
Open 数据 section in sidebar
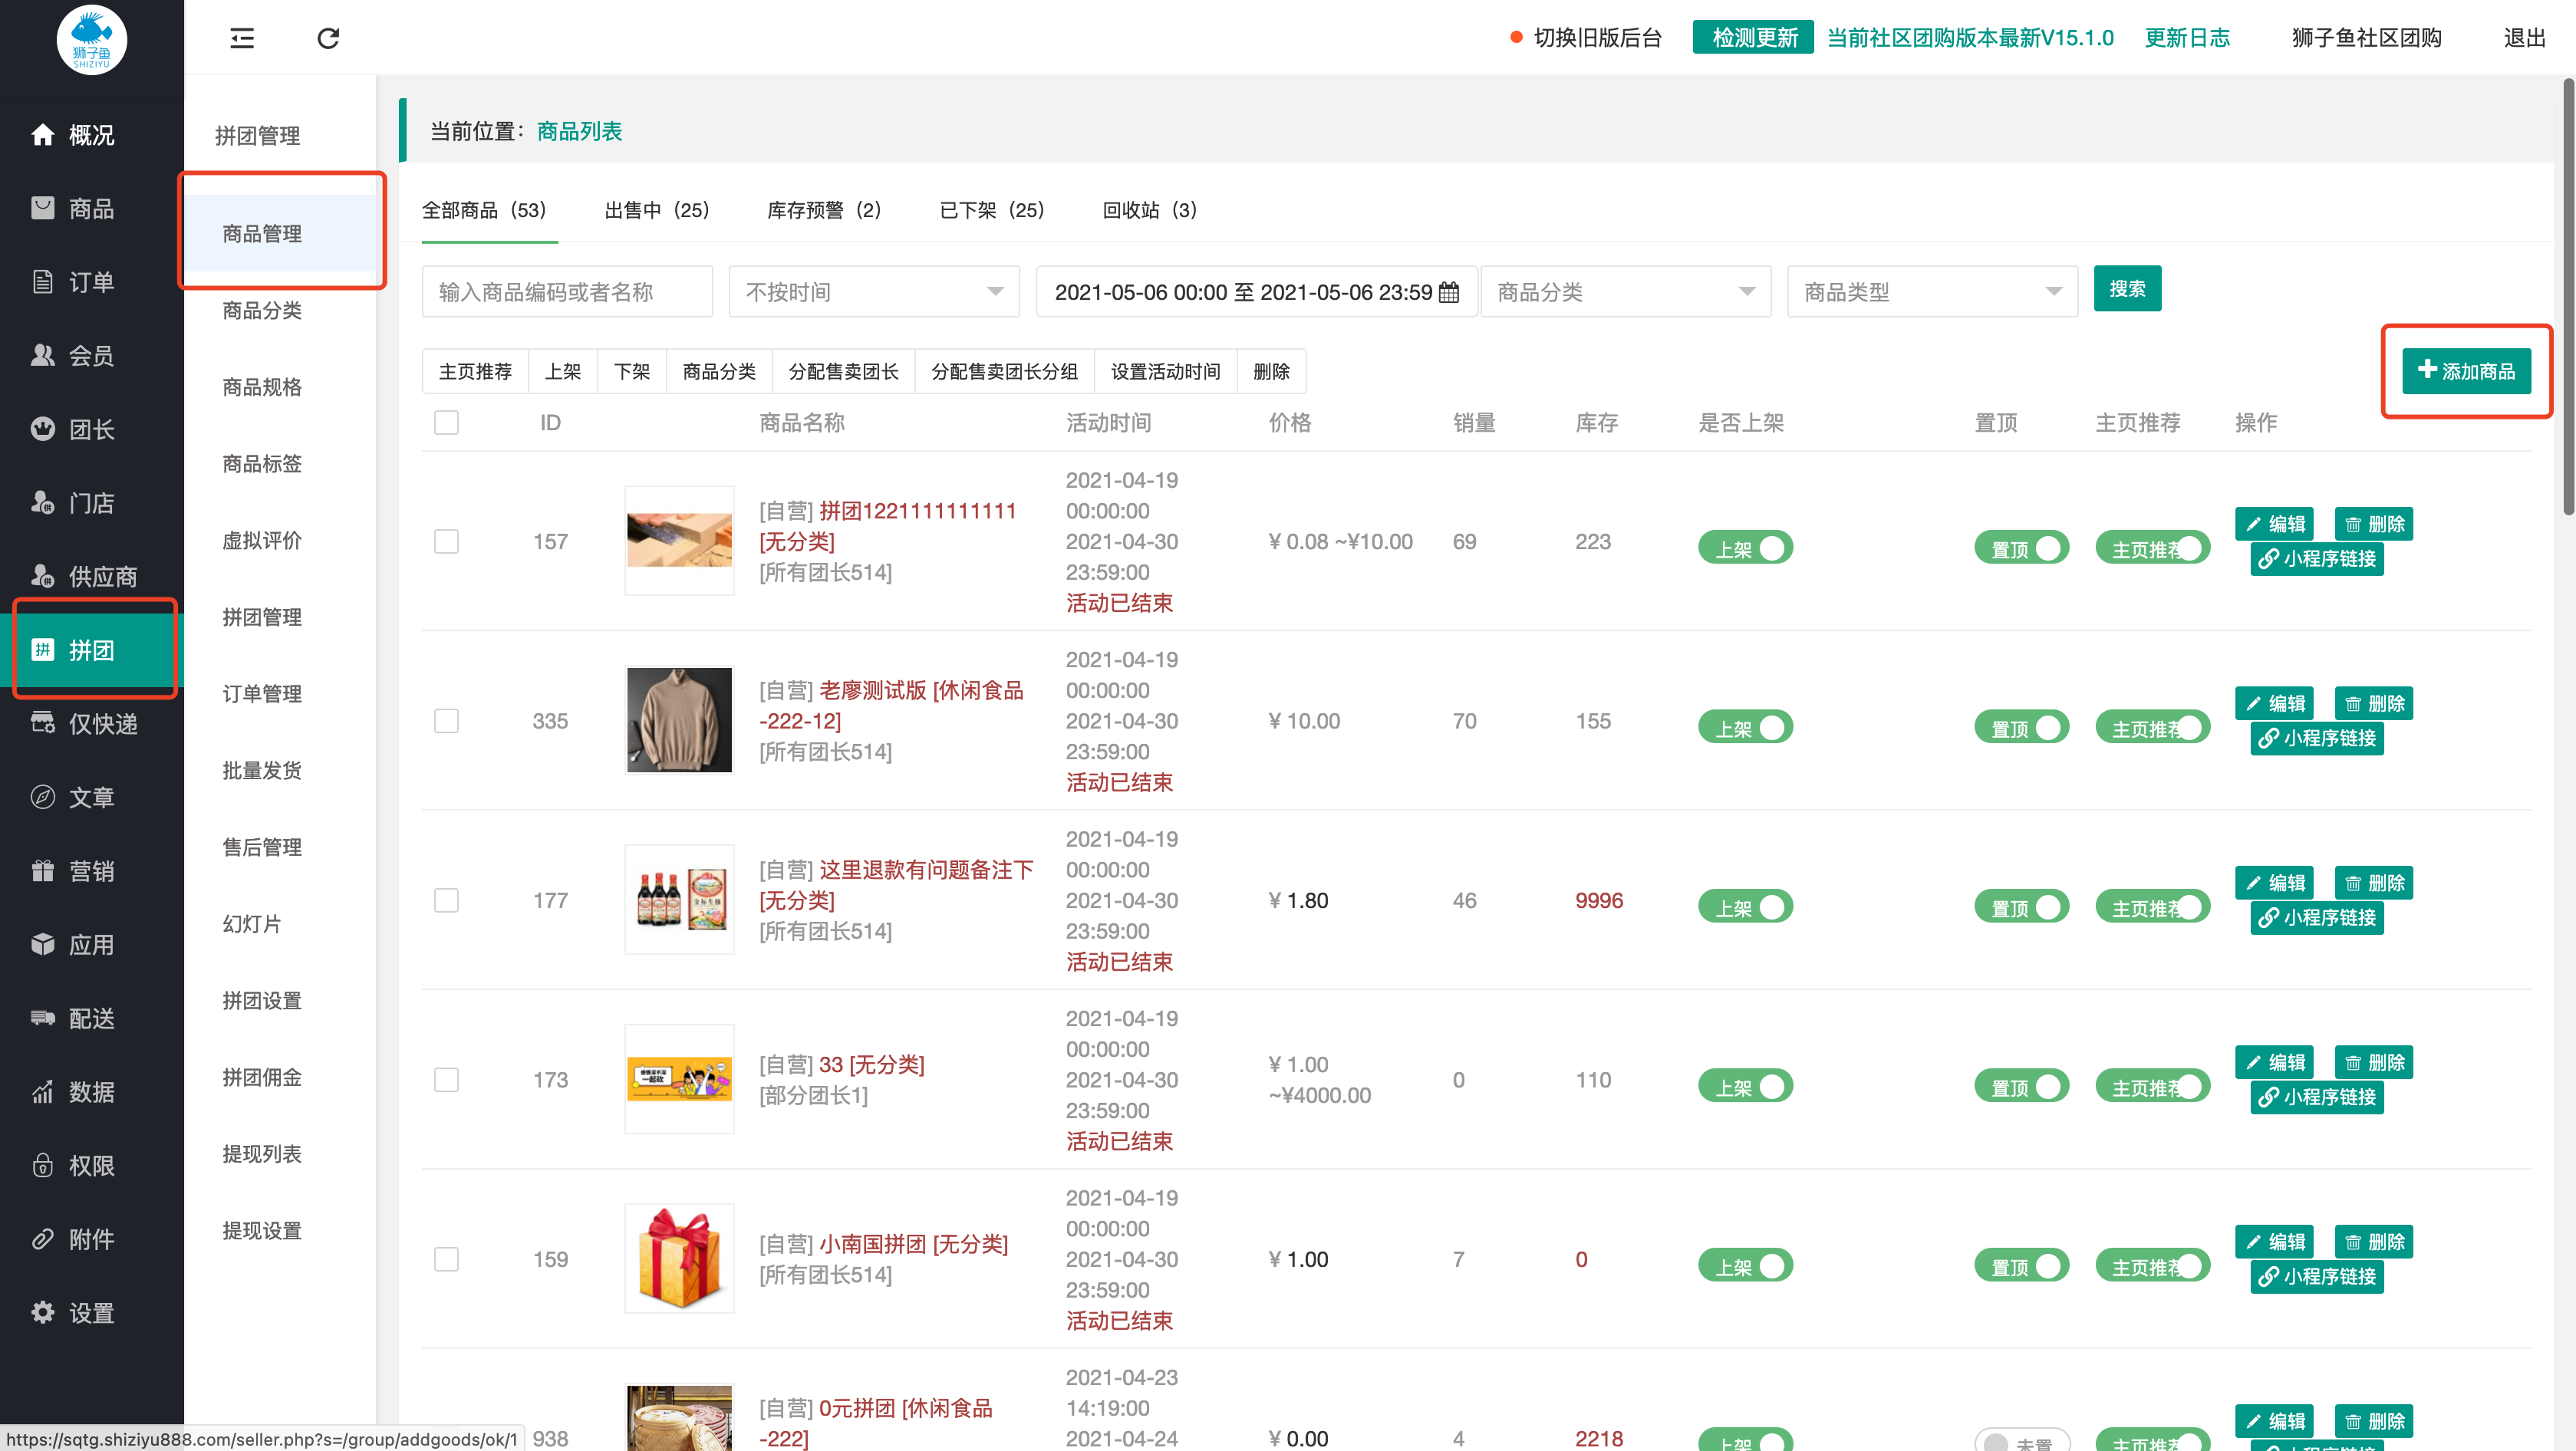pos(91,1092)
